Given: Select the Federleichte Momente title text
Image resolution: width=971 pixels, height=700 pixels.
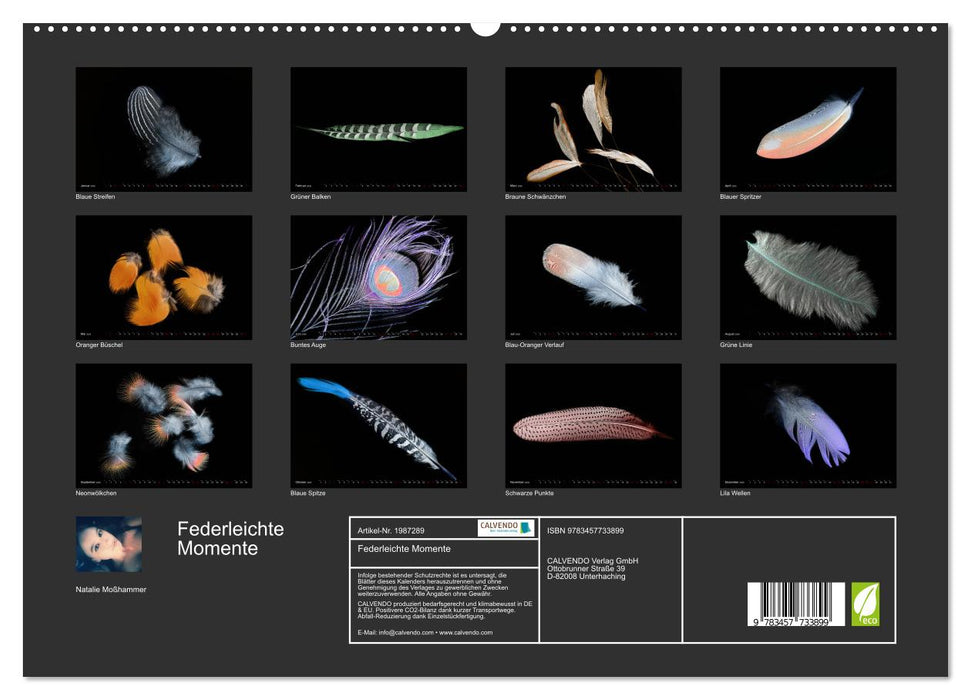Looking at the screenshot, I should click(x=229, y=540).
